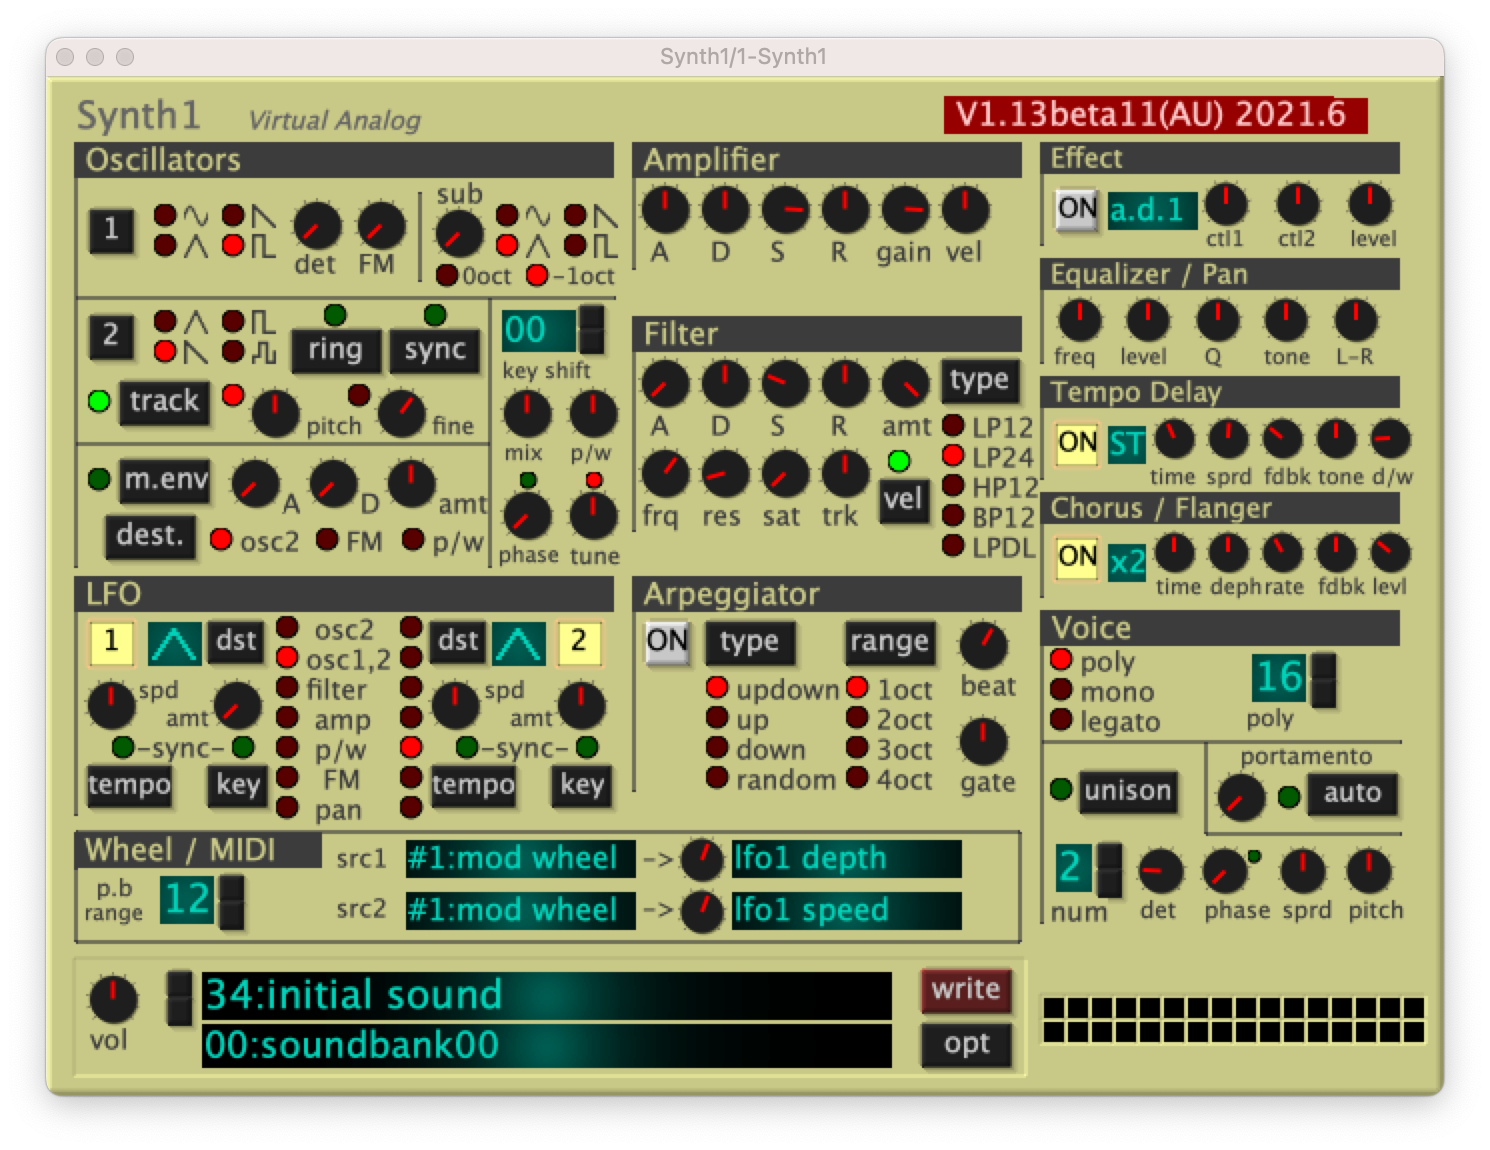This screenshot has width=1490, height=1150.
Task: Select LFO 2 triangle waveform icon
Action: (x=518, y=643)
